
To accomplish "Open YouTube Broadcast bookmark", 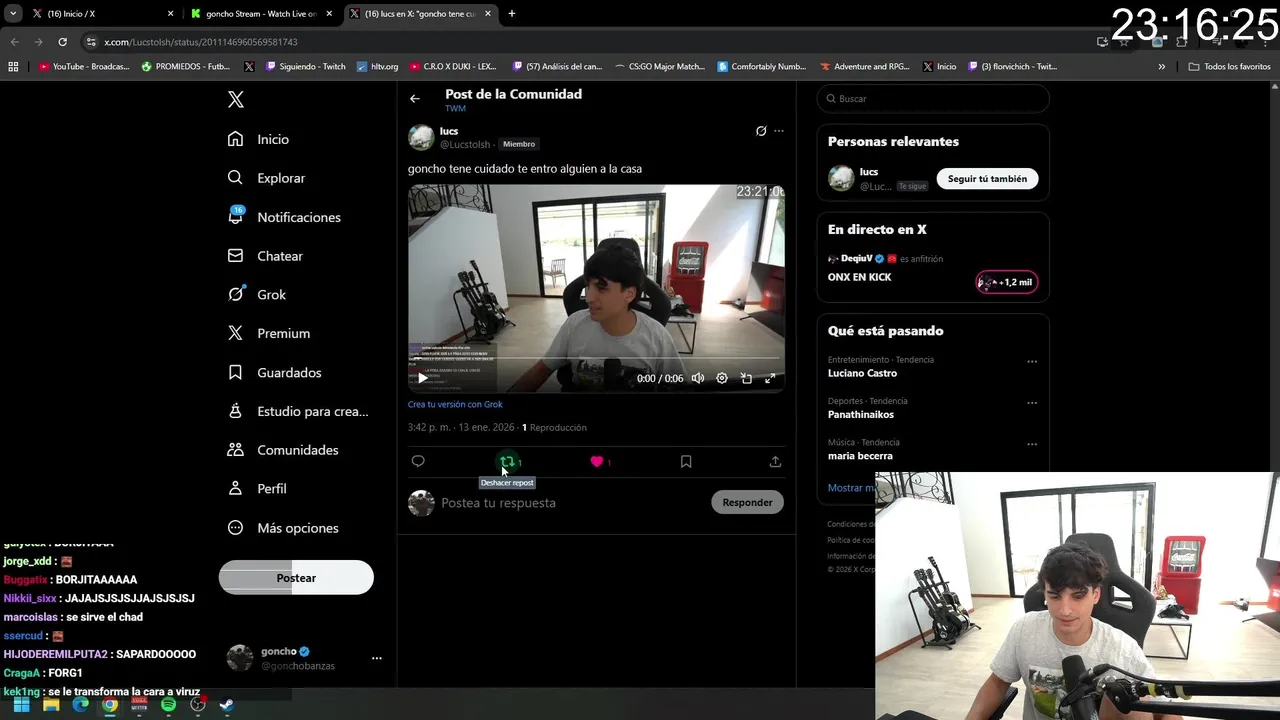I will 85,67.
